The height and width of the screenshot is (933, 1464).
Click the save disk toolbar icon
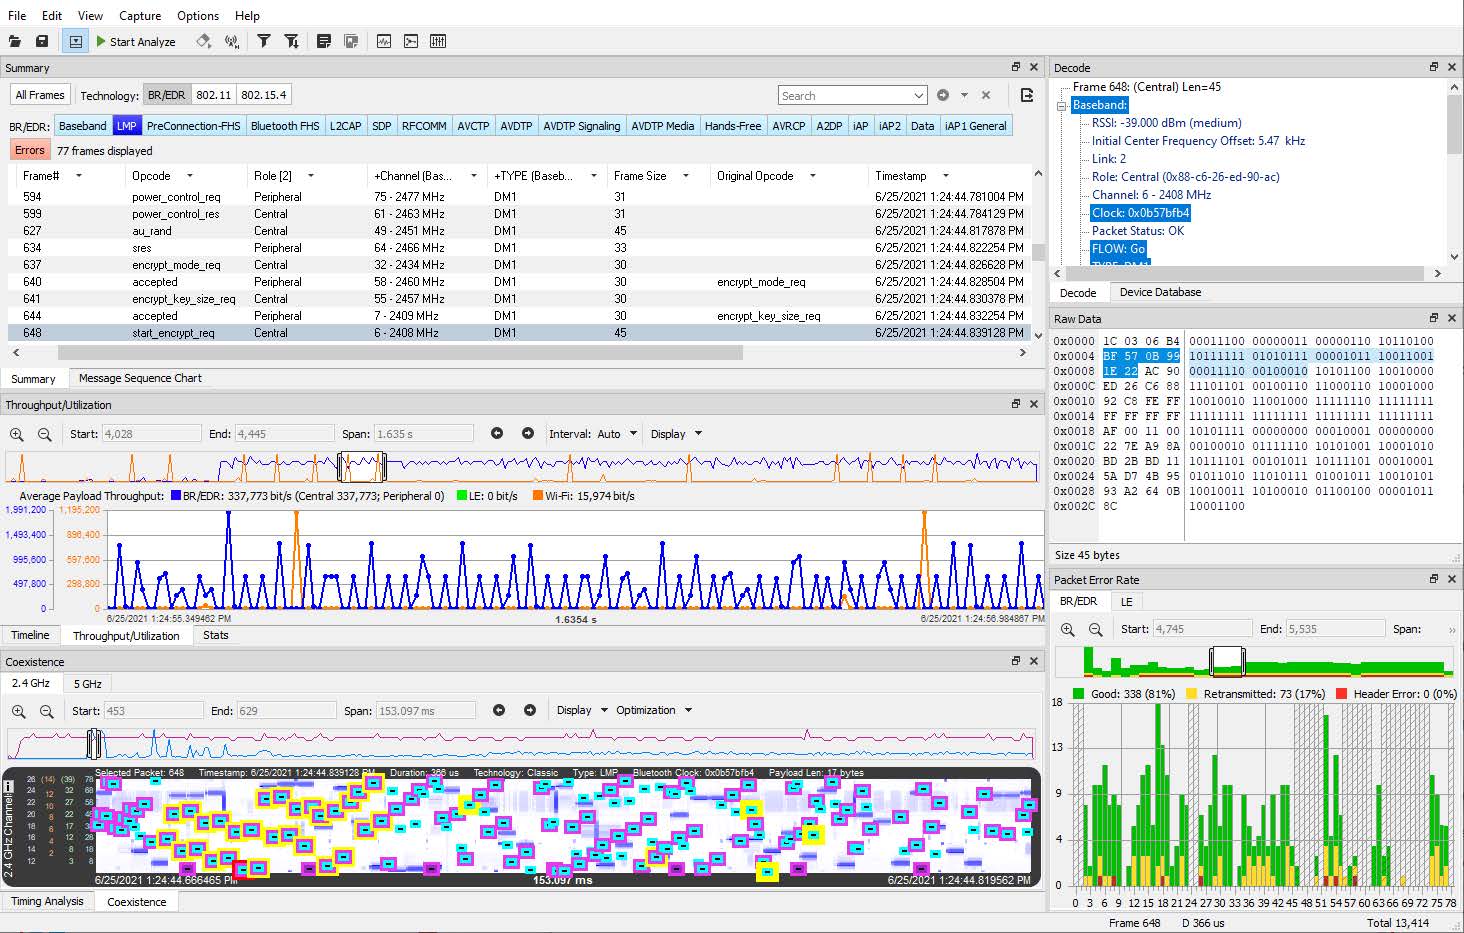pyautogui.click(x=42, y=41)
